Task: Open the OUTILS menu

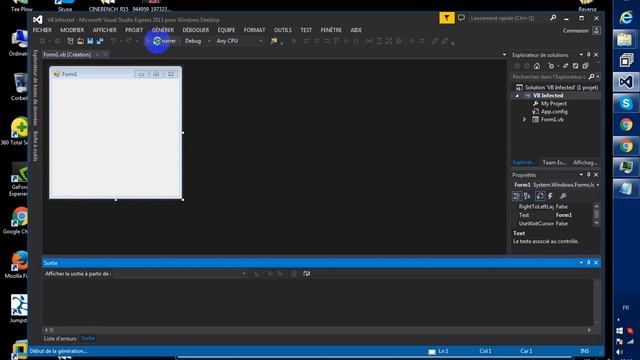Action: [283, 30]
